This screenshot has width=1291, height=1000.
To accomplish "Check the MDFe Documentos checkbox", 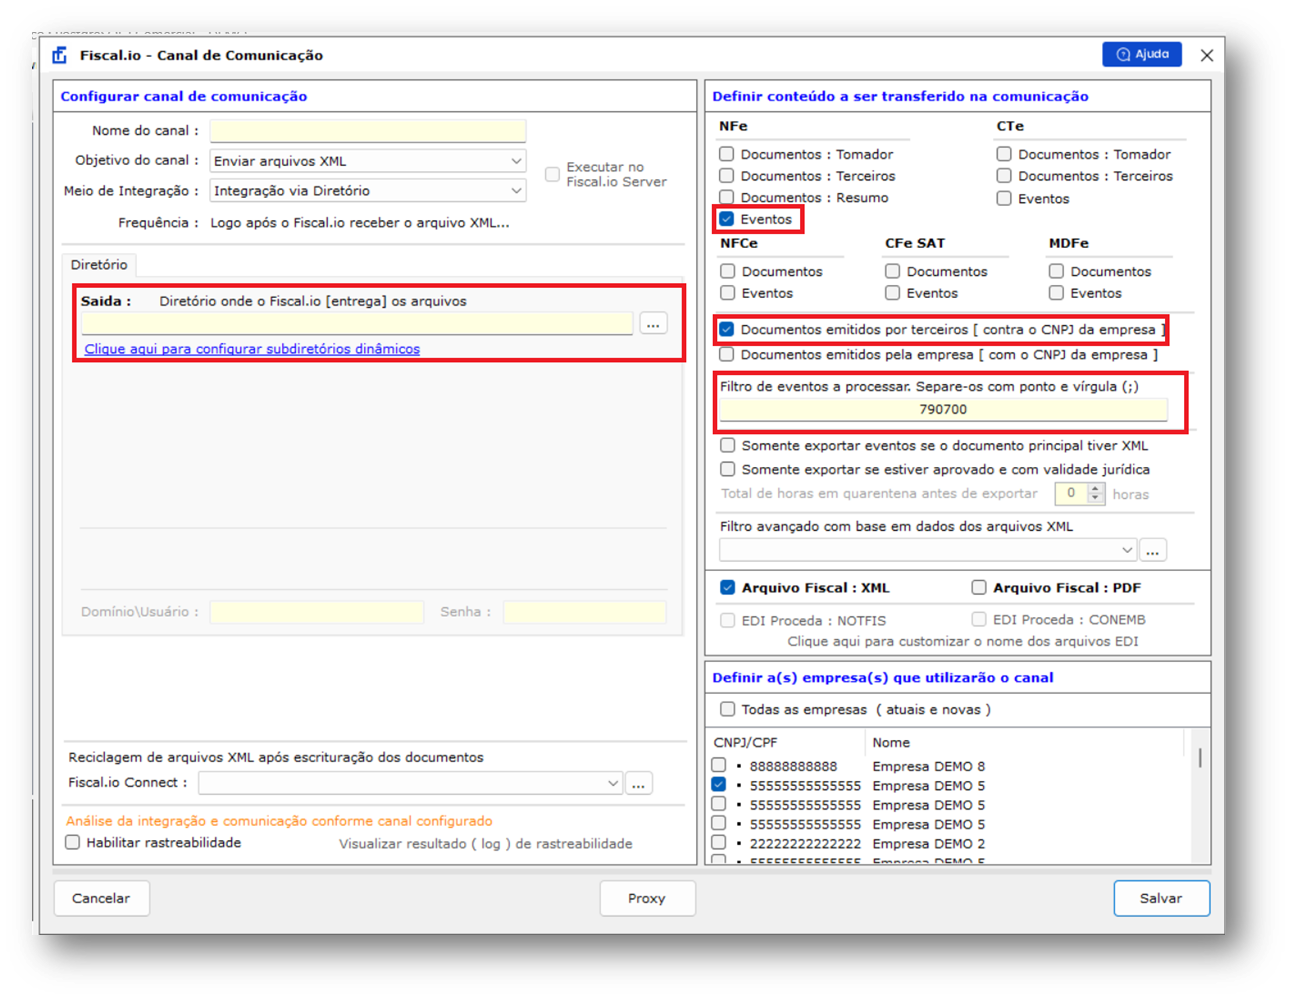I will point(1056,271).
